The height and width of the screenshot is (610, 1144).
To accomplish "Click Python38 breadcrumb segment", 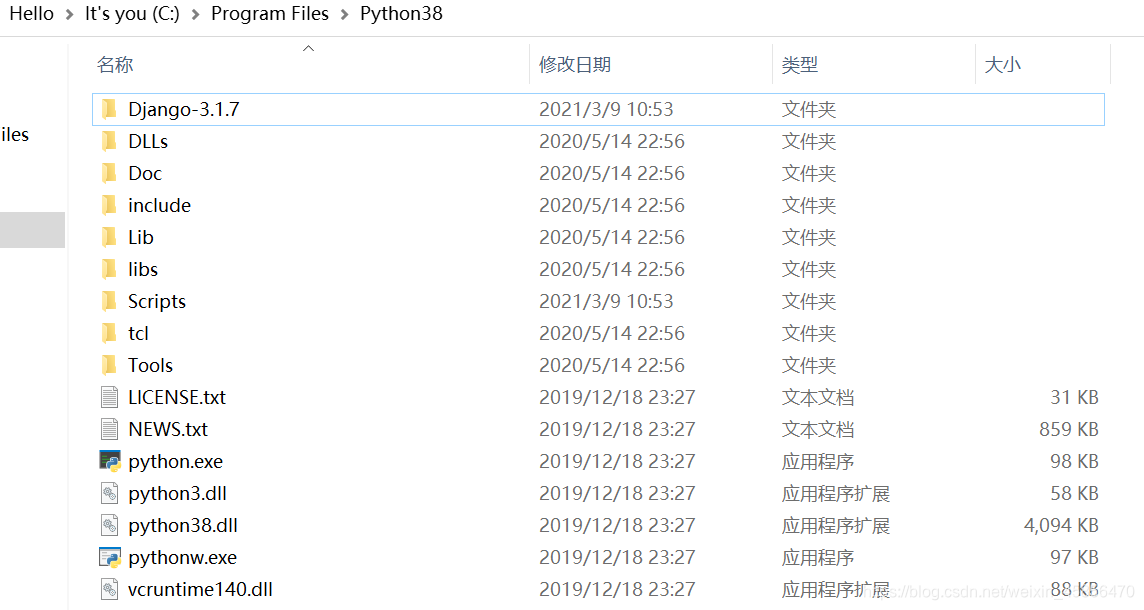I will point(401,14).
